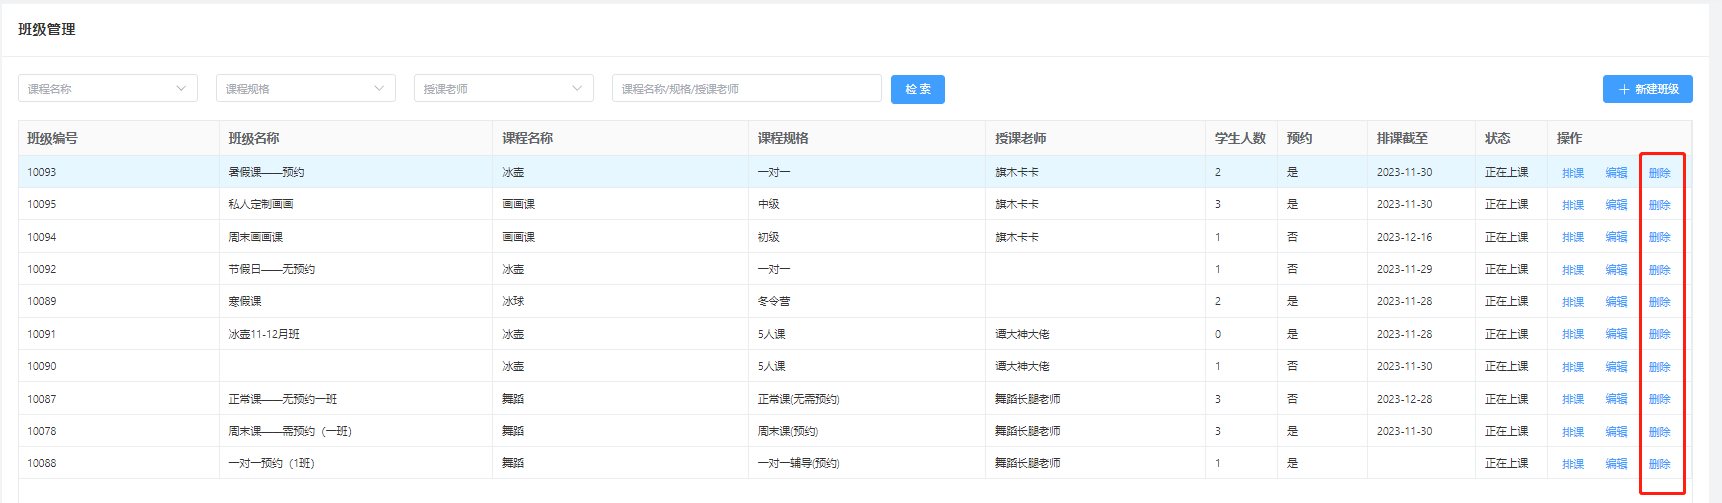
Task: Click the 课程名称/规格/授课老师 search input field
Action: pos(746,89)
